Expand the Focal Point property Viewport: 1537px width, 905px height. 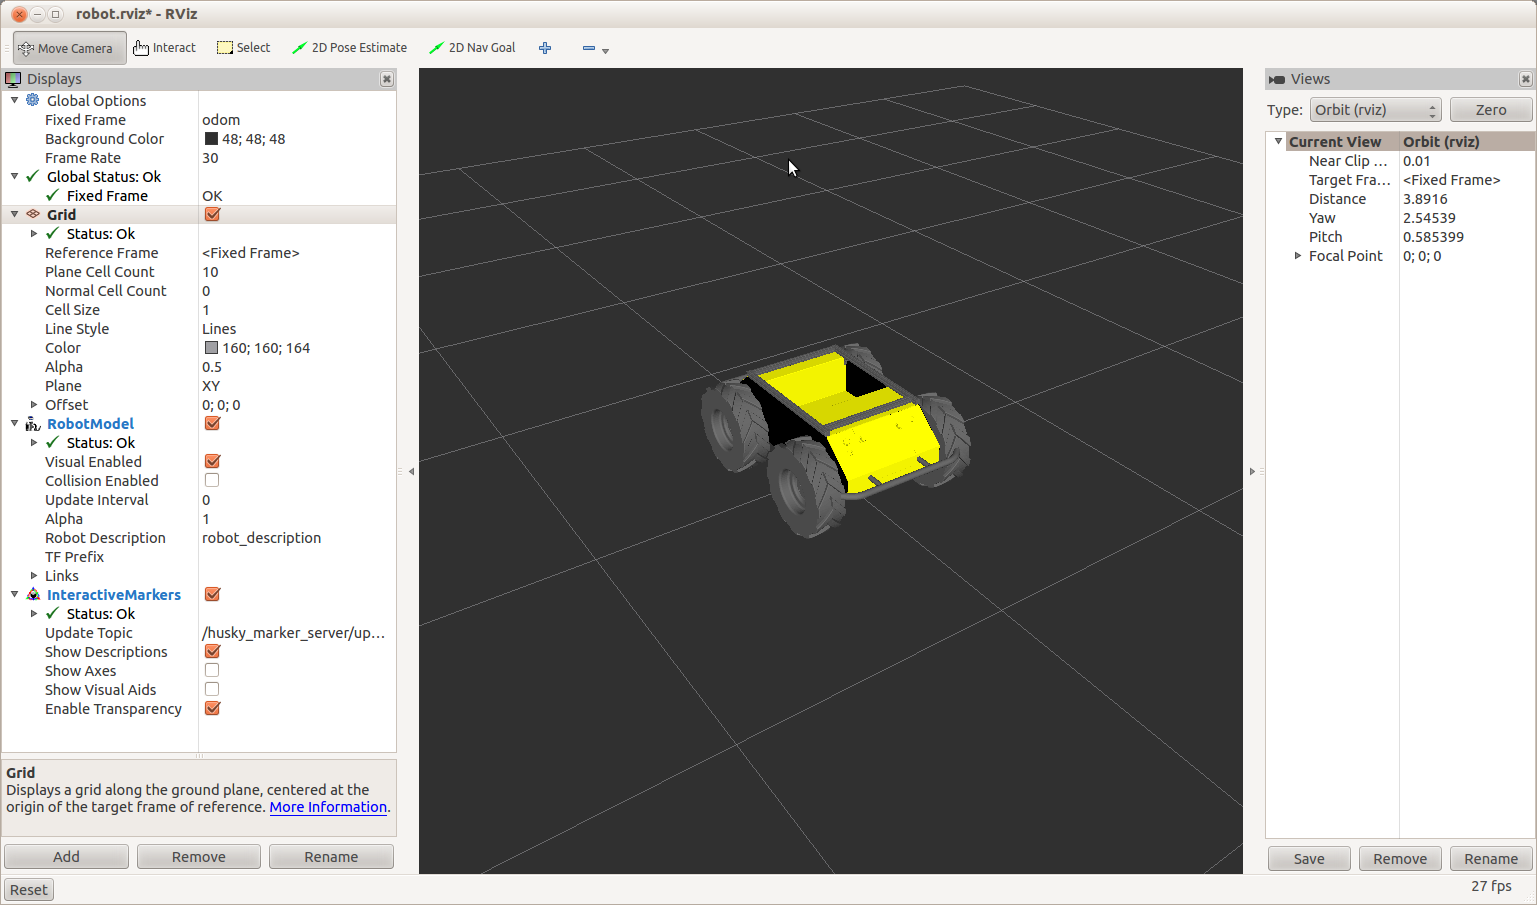tap(1298, 256)
